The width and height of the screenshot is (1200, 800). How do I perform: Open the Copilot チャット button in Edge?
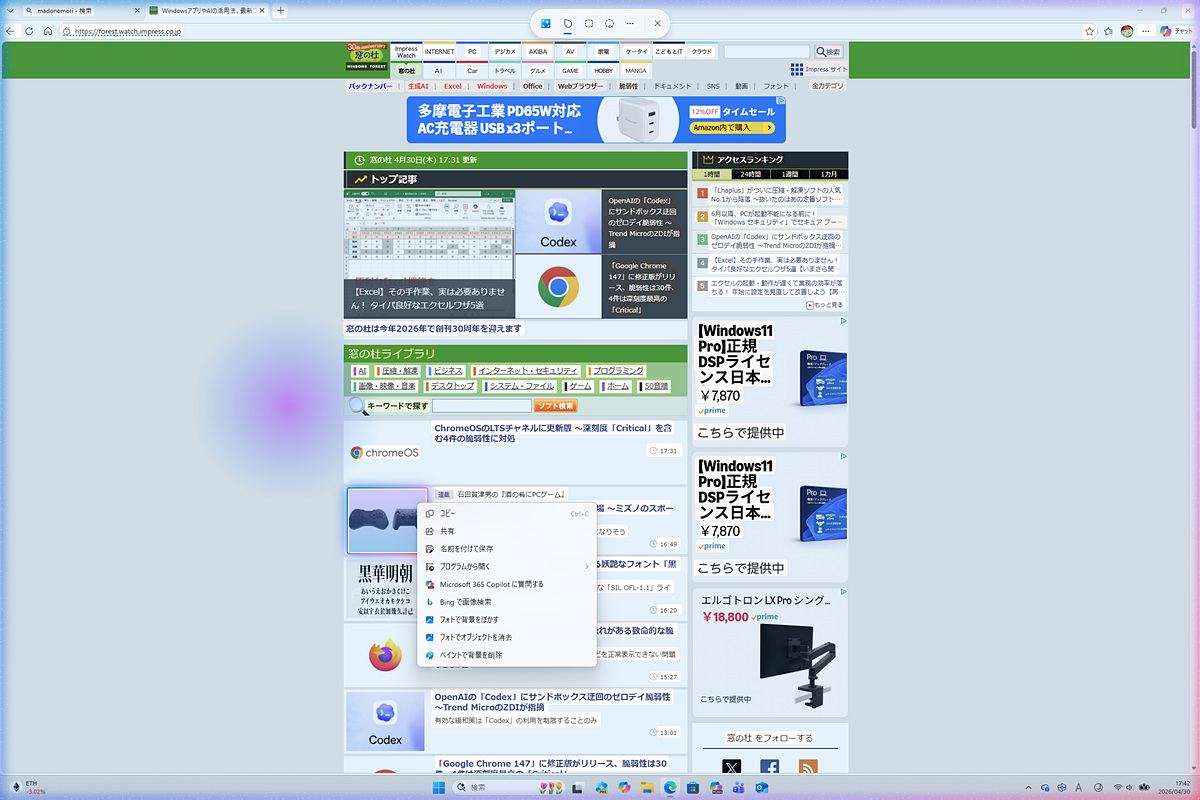pyautogui.click(x=1176, y=31)
